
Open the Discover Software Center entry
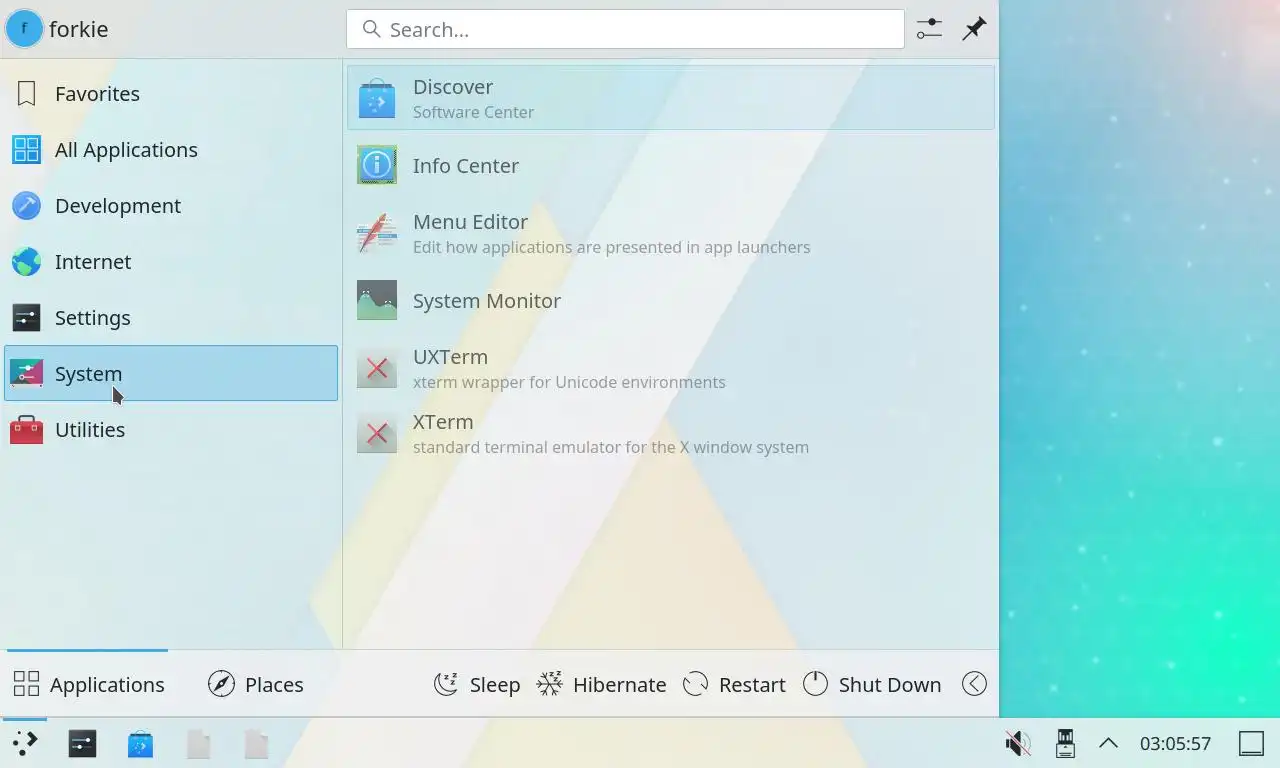point(670,98)
